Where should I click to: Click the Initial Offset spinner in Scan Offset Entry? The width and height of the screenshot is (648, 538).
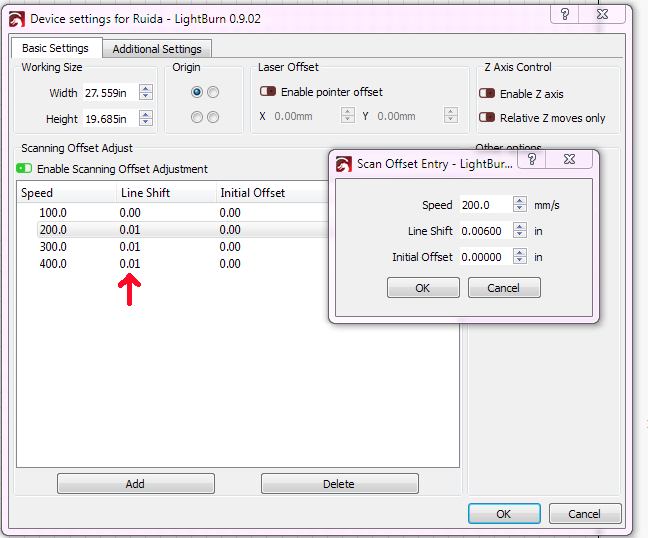click(x=519, y=256)
